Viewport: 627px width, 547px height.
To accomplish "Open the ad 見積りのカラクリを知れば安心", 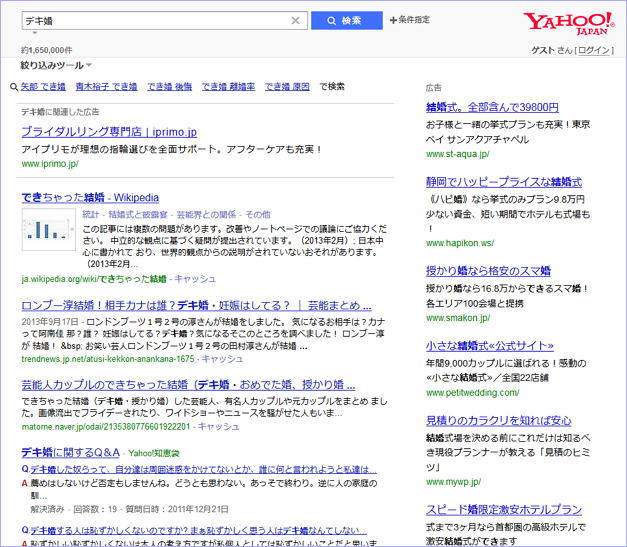I will tap(499, 421).
